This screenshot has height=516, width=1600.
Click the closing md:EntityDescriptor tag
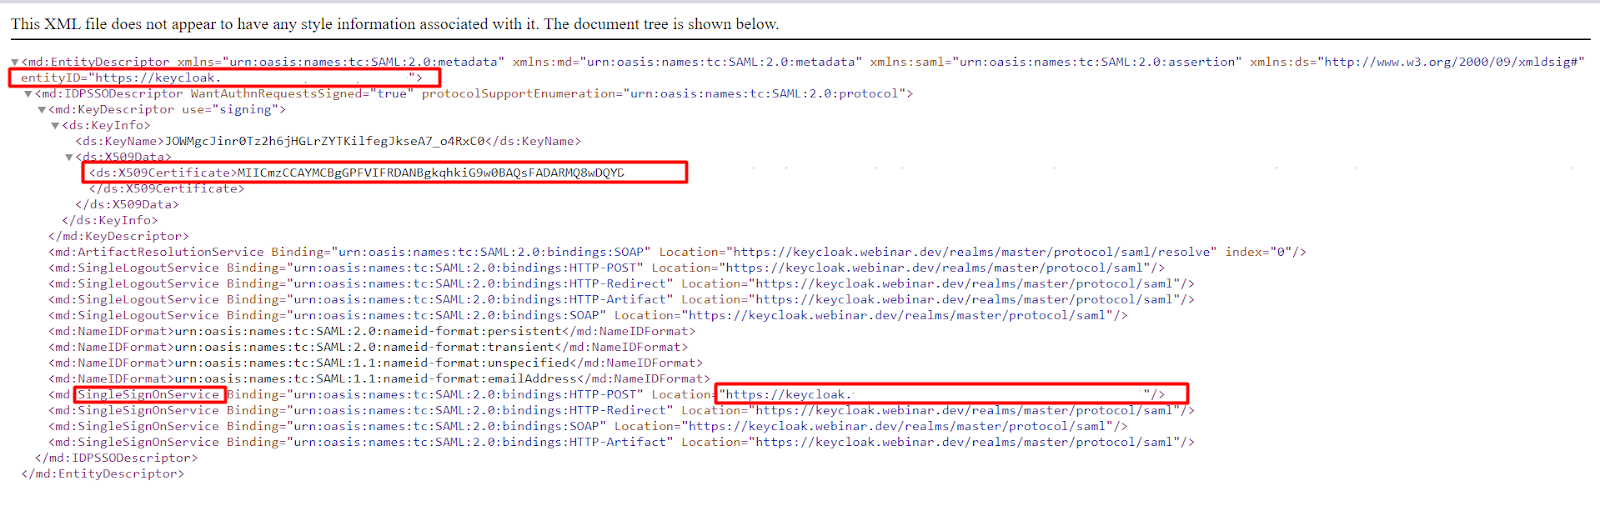[103, 474]
